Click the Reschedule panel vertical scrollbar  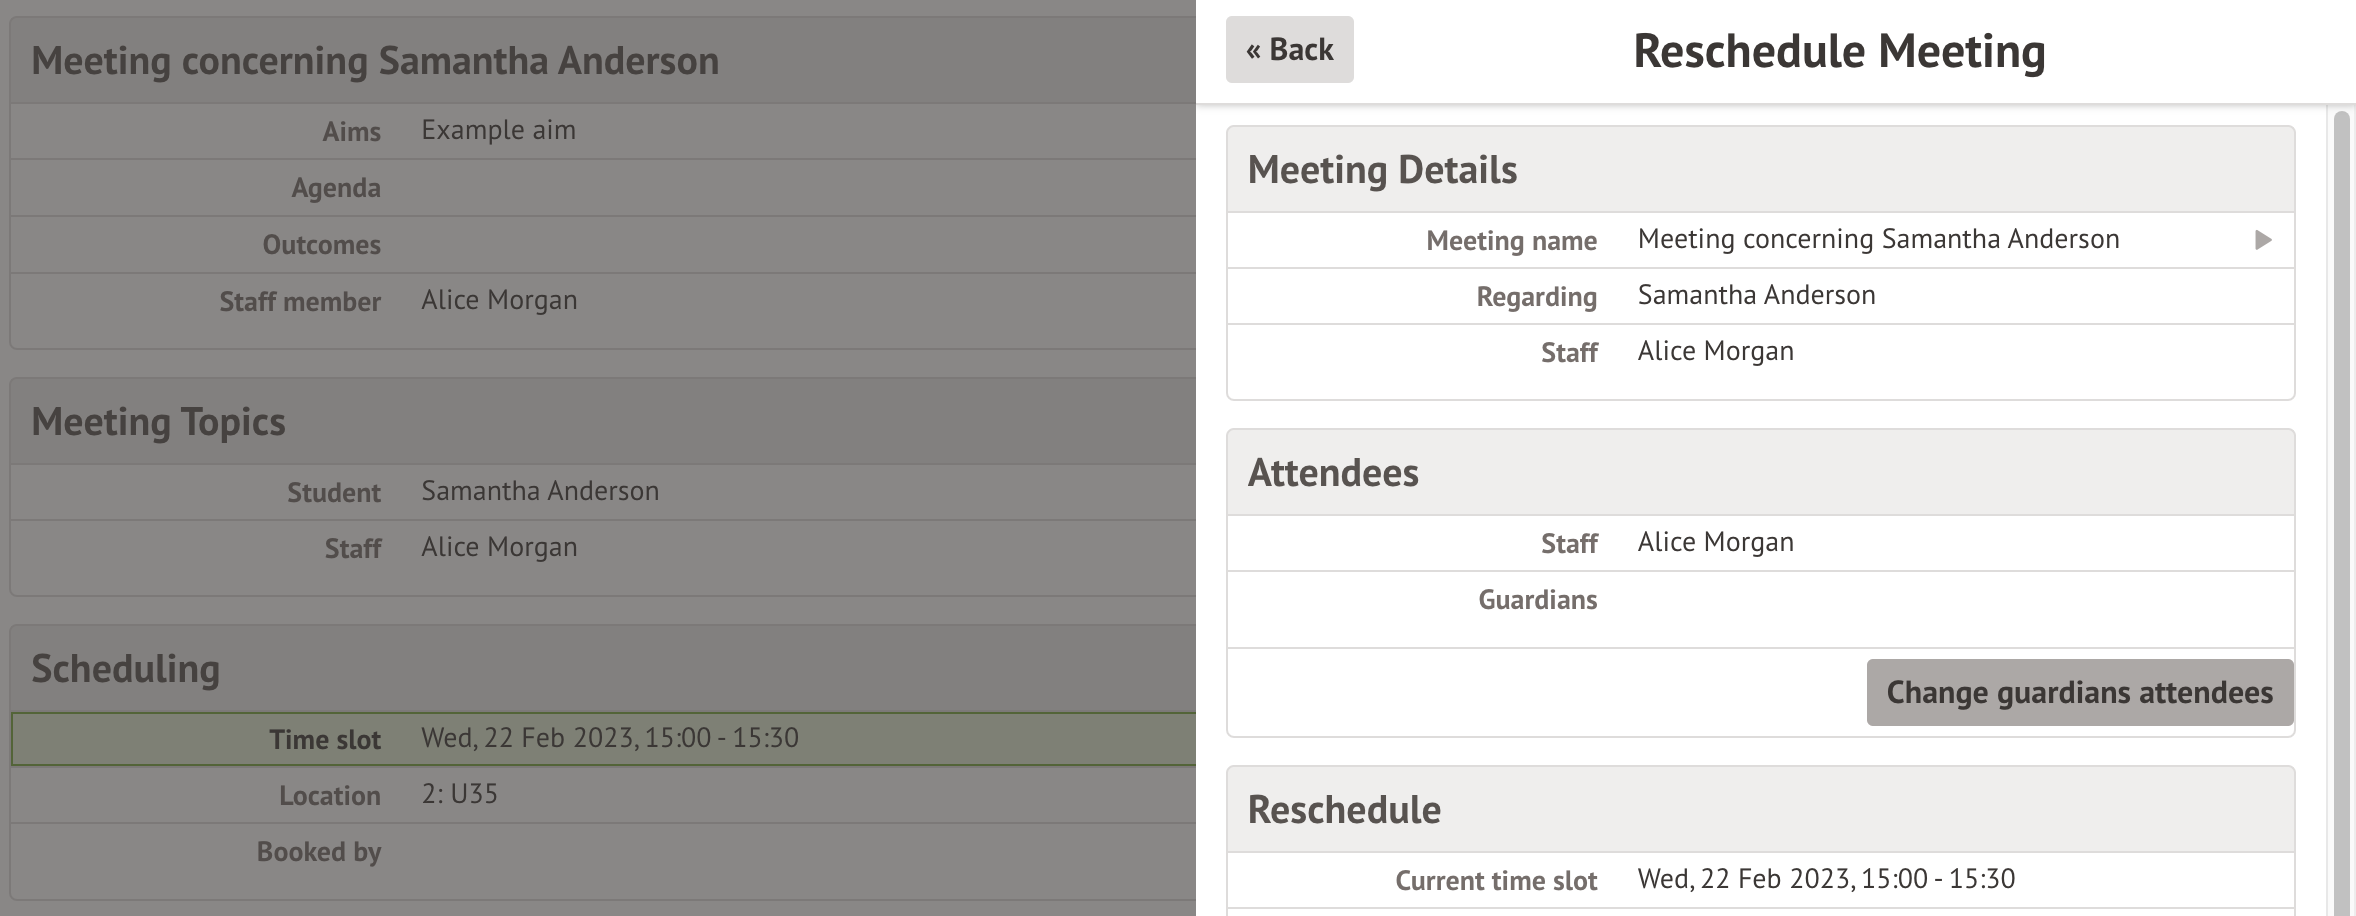pos(2340,500)
